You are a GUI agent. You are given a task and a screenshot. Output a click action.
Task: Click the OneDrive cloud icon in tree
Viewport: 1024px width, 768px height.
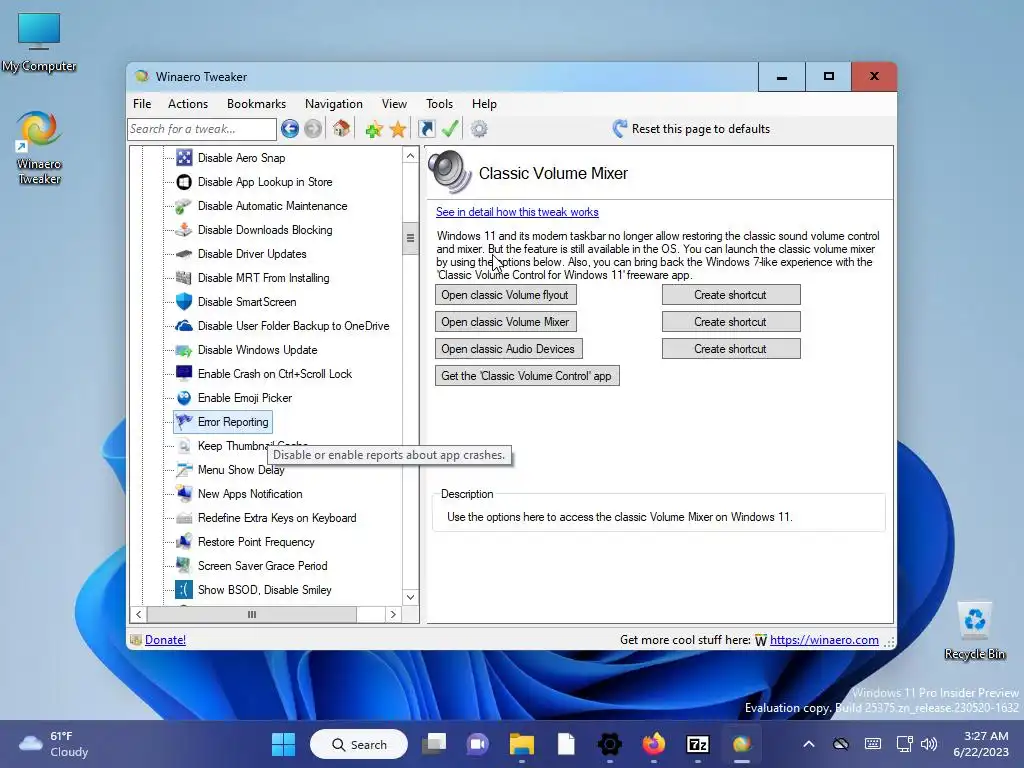click(184, 326)
